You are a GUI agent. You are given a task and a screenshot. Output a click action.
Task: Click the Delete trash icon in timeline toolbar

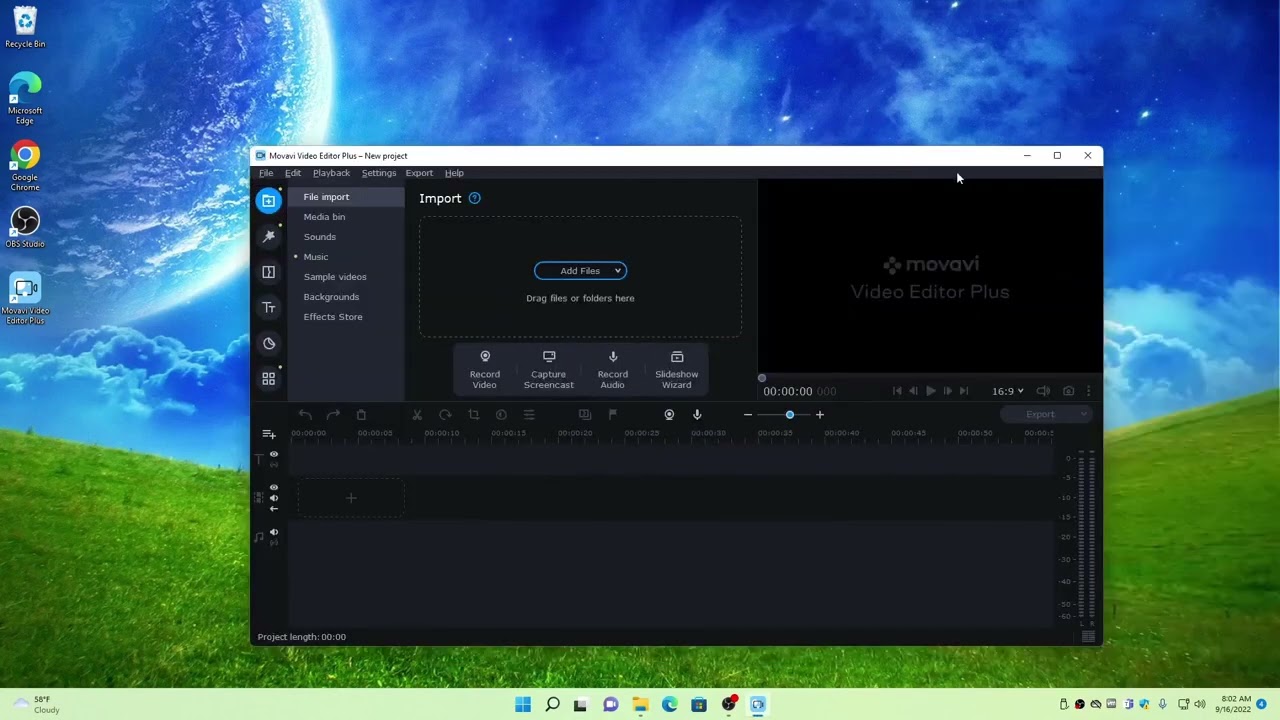[361, 415]
